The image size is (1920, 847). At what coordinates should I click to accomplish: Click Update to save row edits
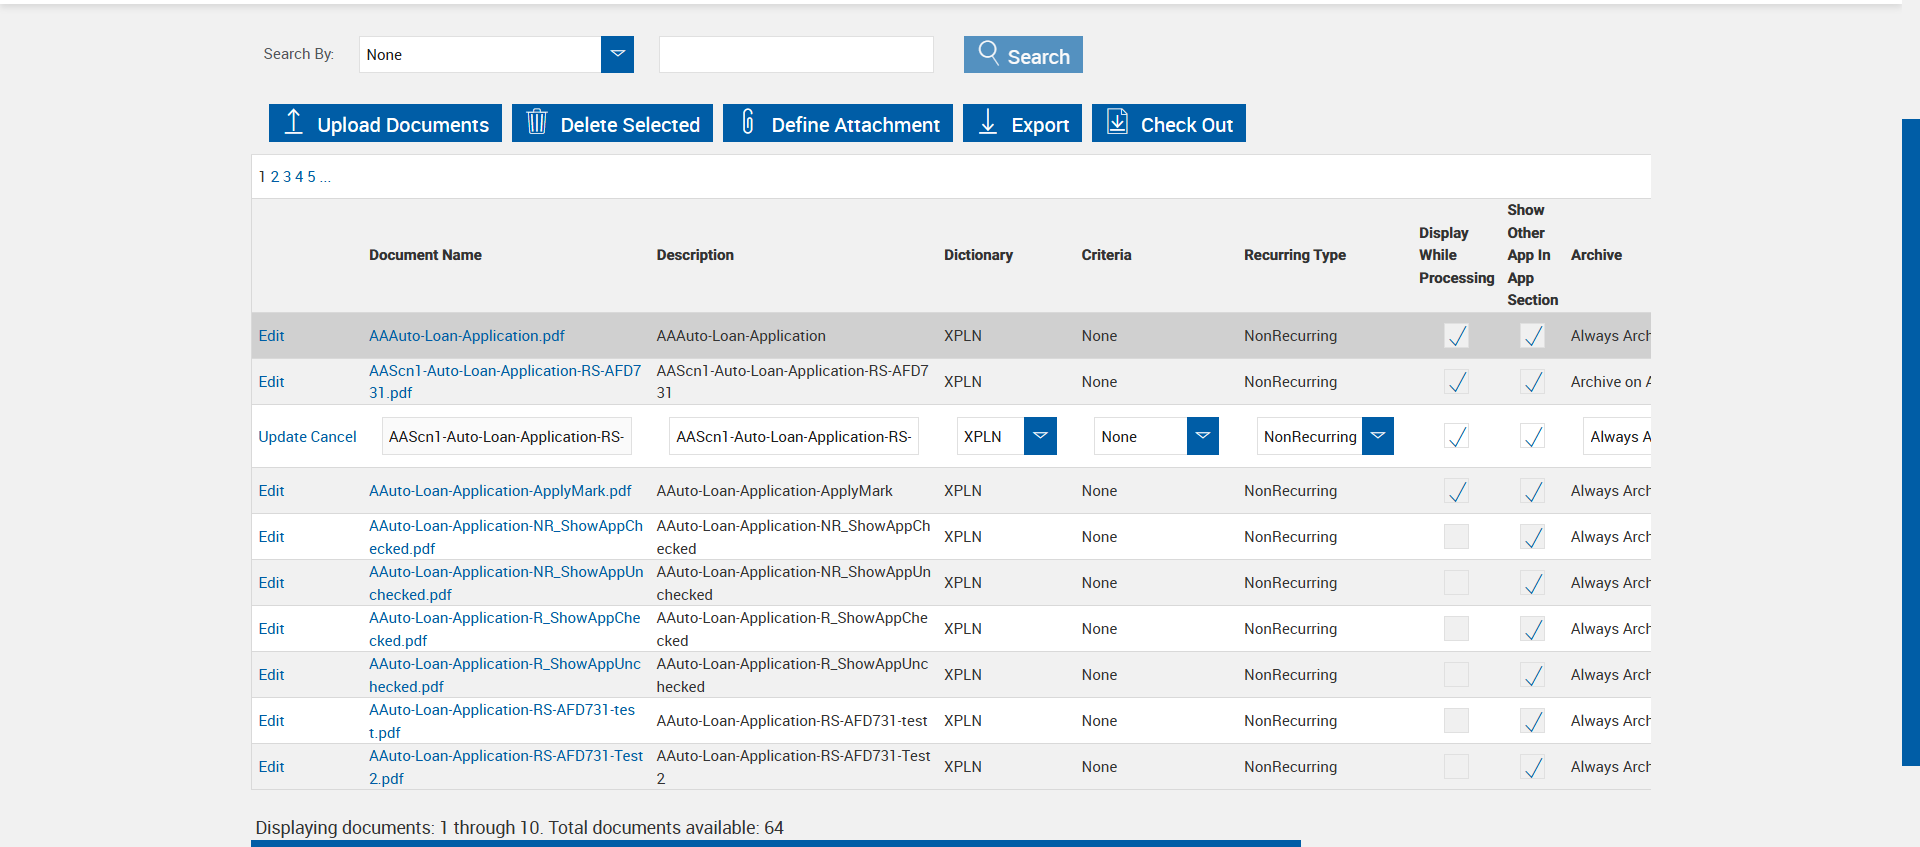282,437
